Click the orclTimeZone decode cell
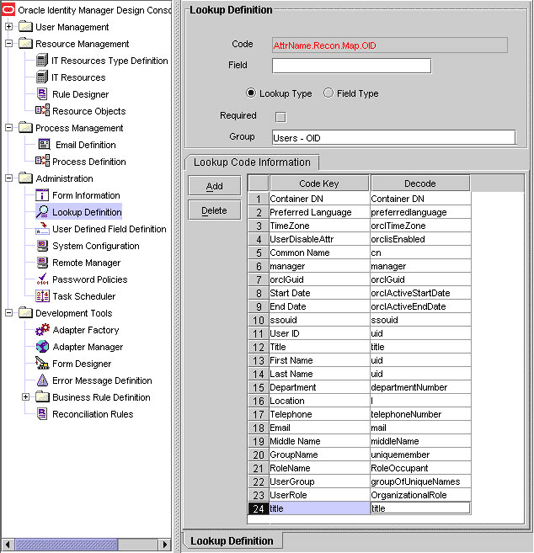The image size is (534, 553). coord(420,225)
